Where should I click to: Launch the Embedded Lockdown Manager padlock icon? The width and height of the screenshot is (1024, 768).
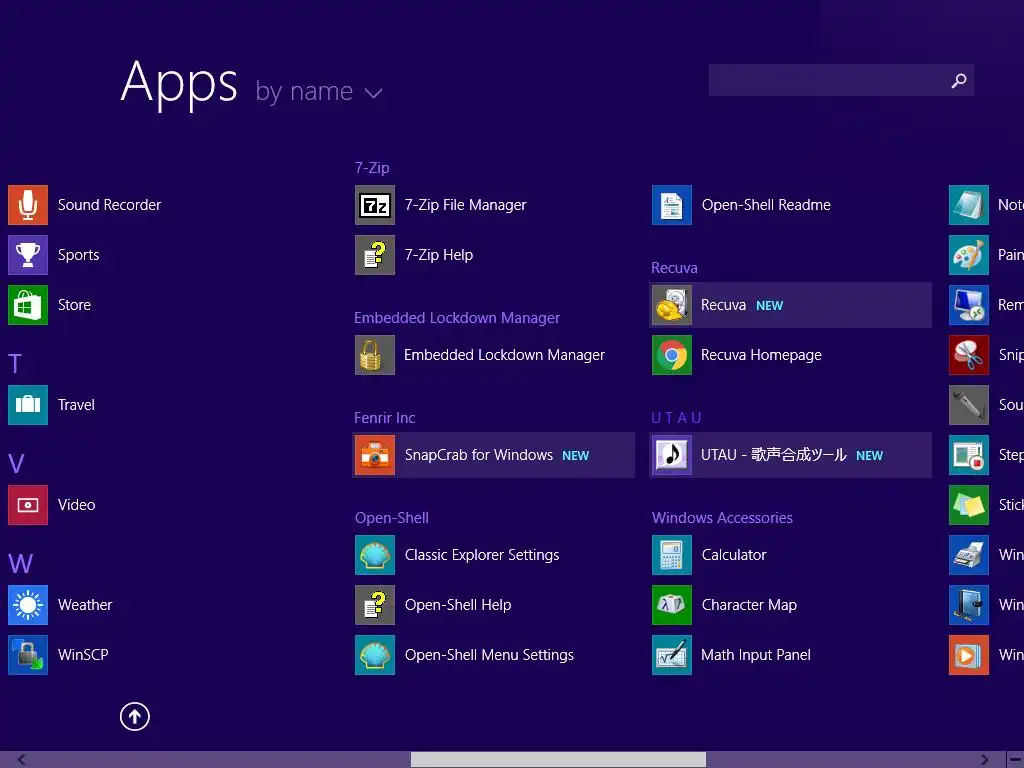[x=375, y=355]
